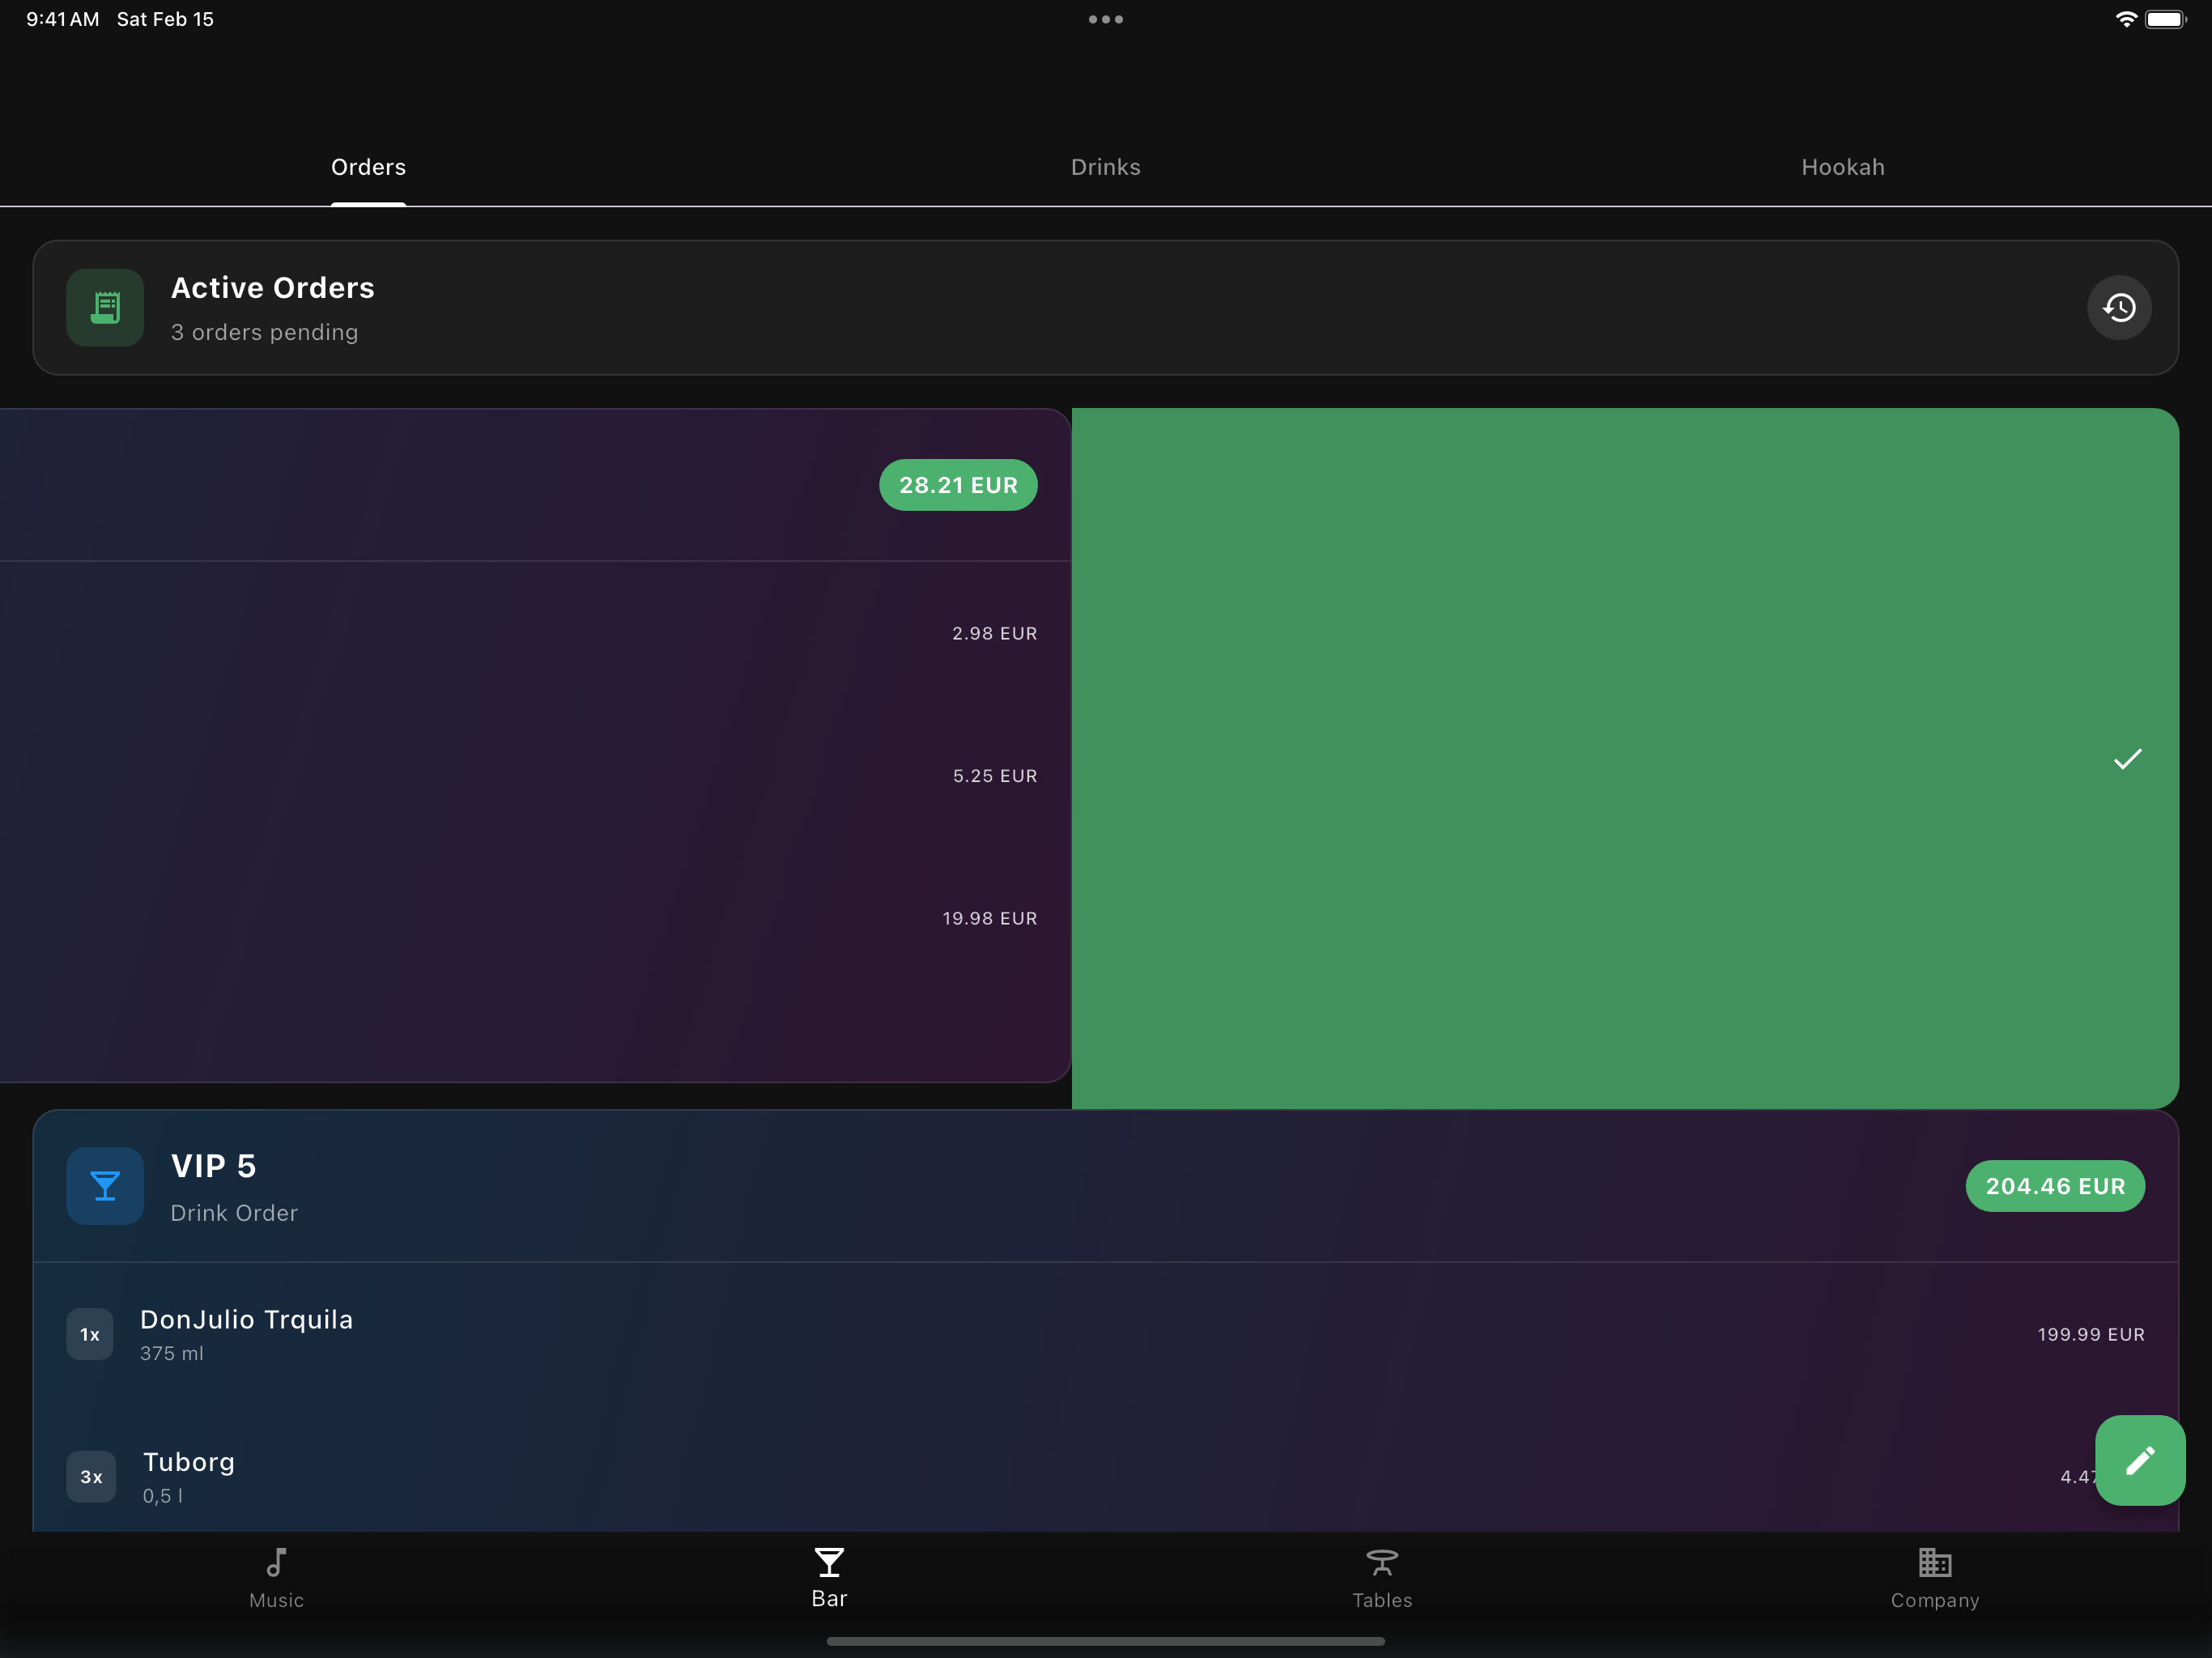The width and height of the screenshot is (2212, 1658).
Task: Tap the green pencil edit button
Action: 2139,1460
